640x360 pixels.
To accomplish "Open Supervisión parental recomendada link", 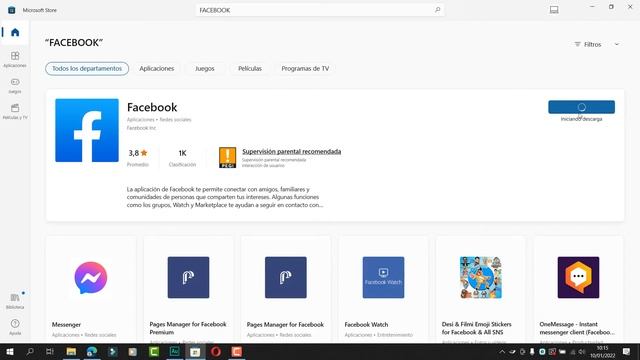I will [x=291, y=151].
